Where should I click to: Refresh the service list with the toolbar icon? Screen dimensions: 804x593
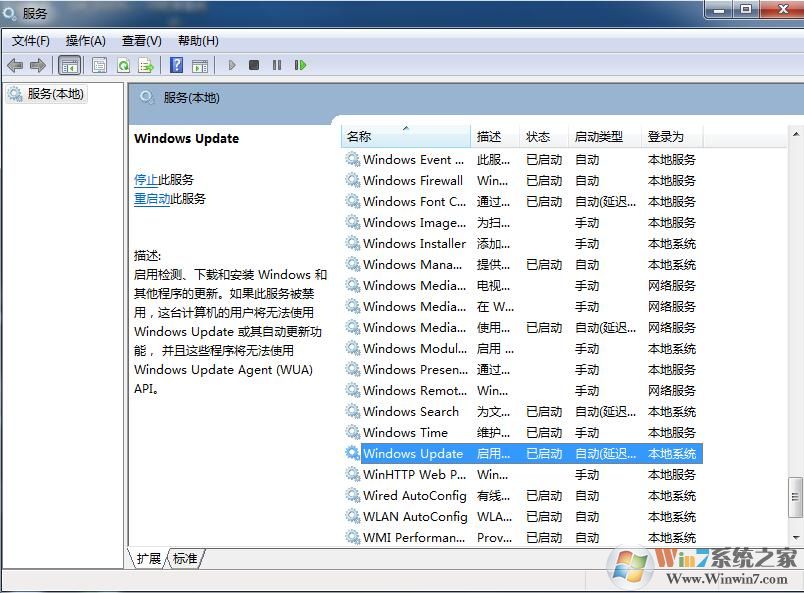(123, 65)
